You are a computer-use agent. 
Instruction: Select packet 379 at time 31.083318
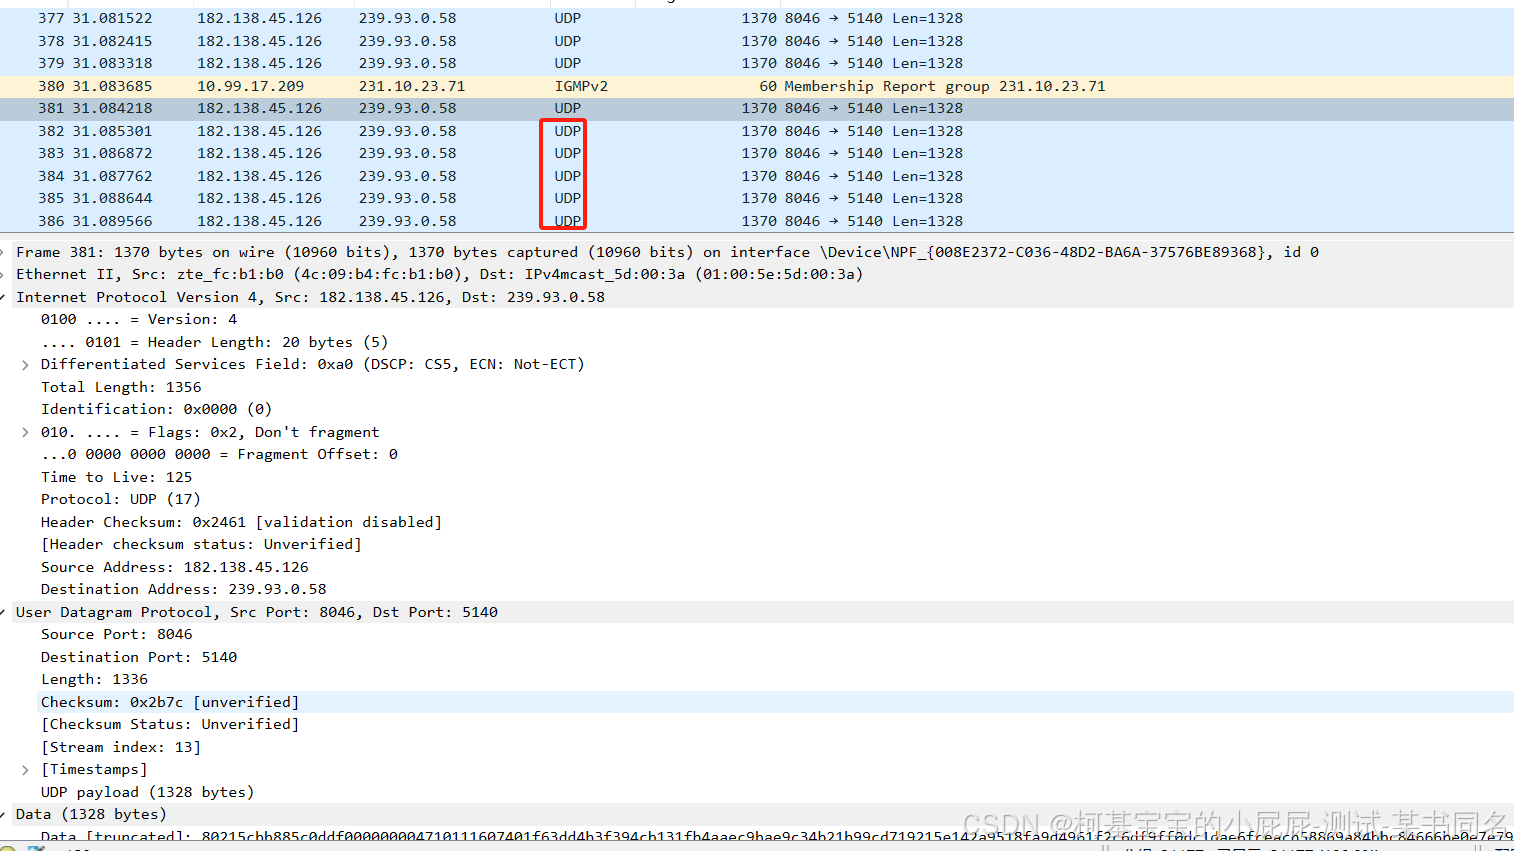757,63
